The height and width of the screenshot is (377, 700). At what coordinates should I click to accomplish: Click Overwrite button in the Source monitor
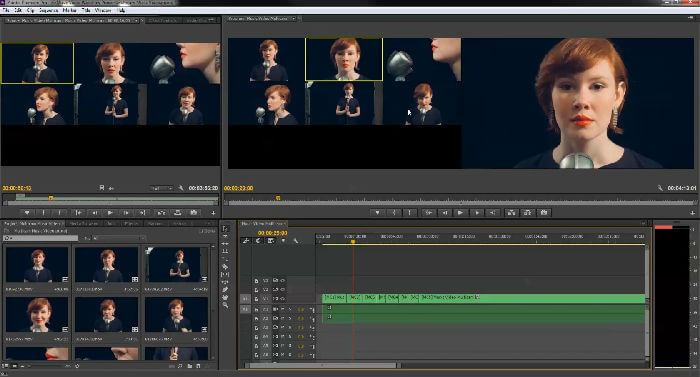point(177,213)
